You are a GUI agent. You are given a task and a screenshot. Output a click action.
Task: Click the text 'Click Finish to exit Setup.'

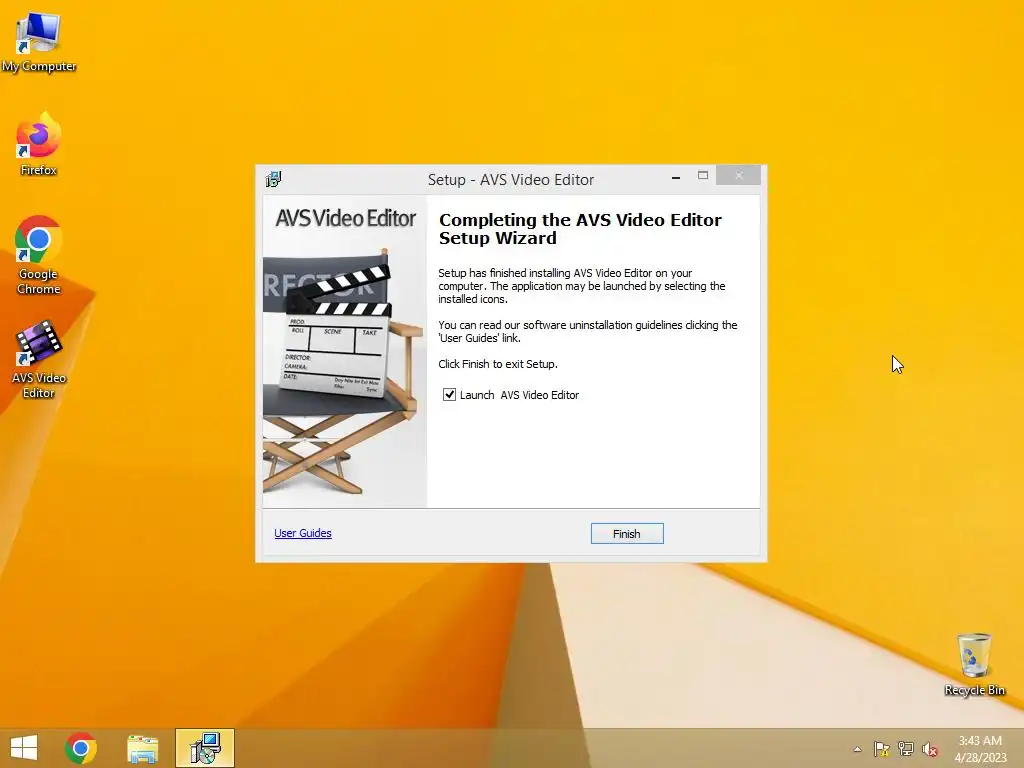point(498,364)
